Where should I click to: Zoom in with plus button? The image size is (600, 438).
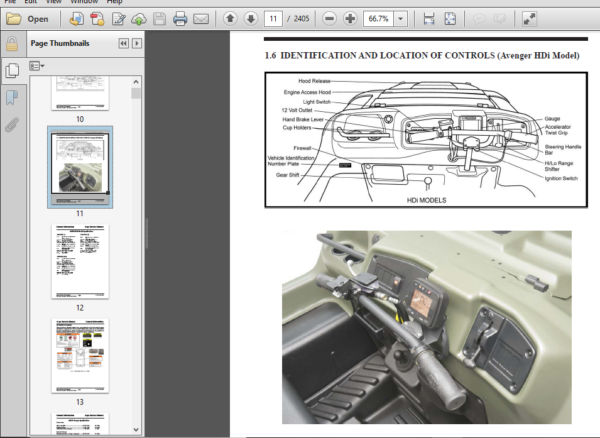[350, 18]
